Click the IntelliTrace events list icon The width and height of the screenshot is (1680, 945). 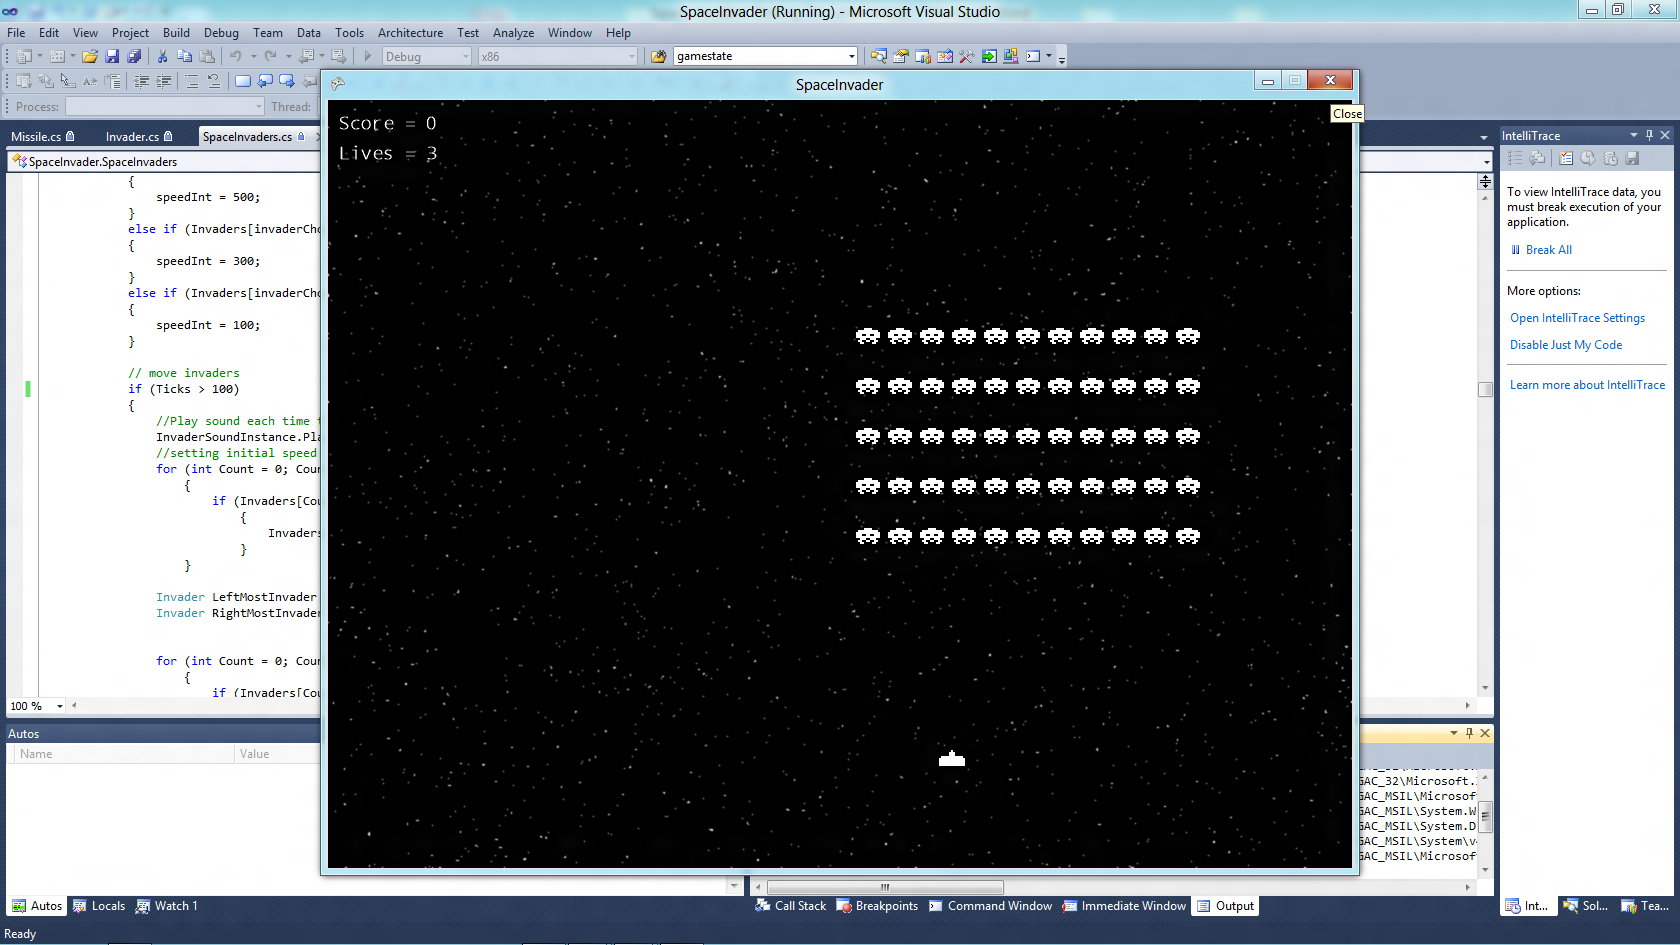point(1515,158)
